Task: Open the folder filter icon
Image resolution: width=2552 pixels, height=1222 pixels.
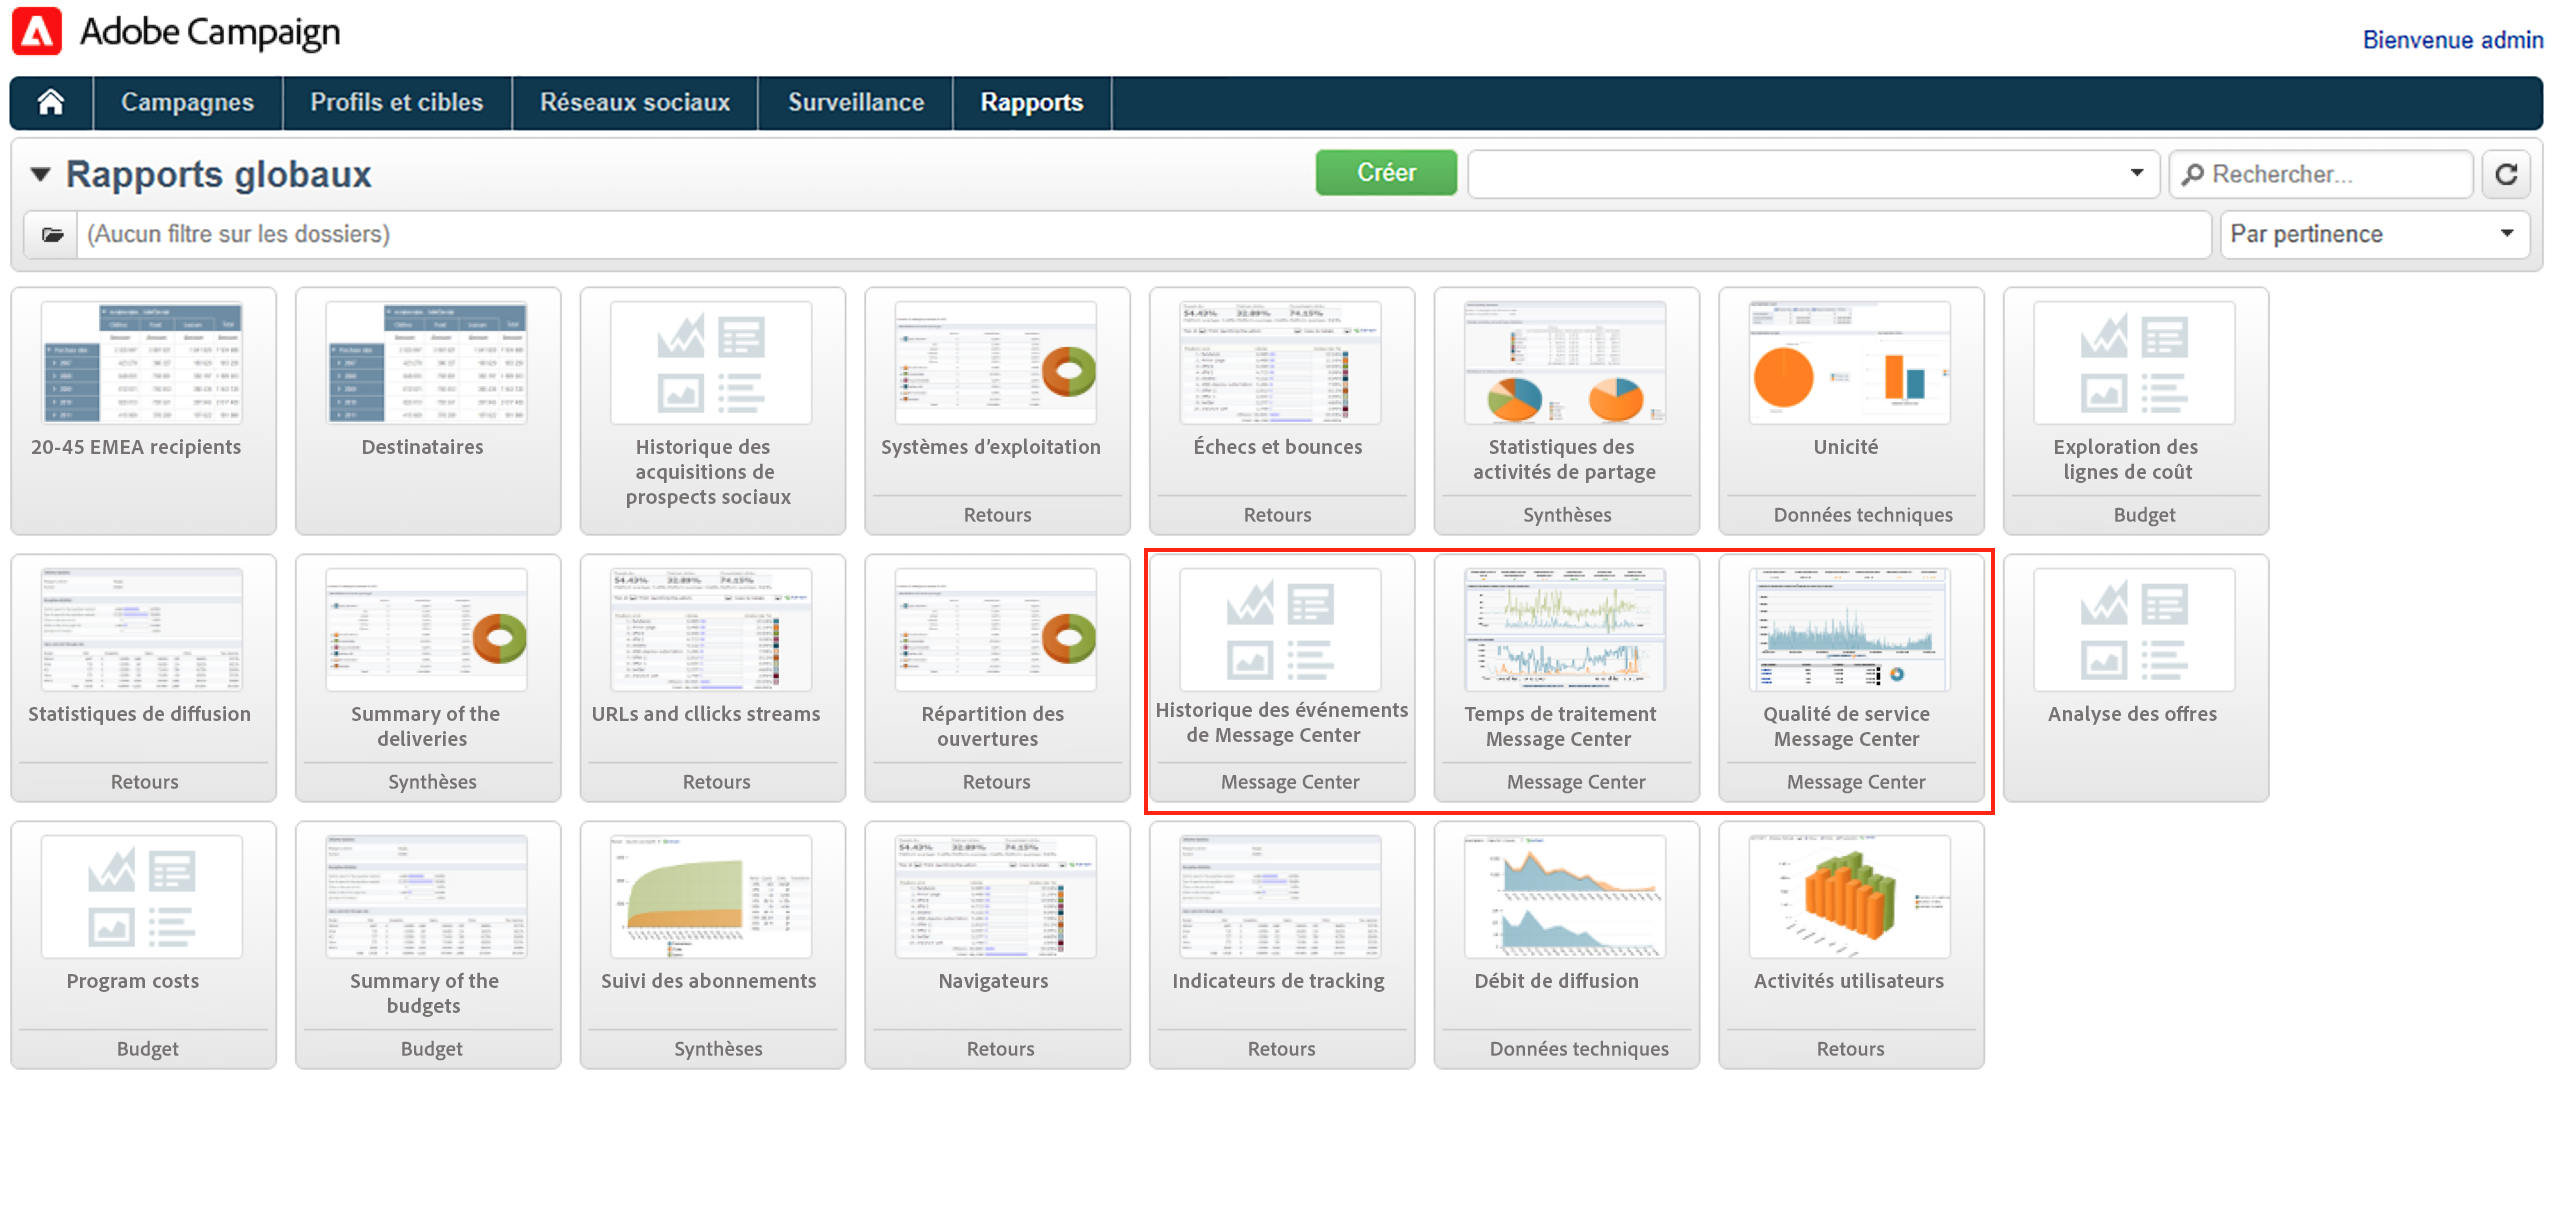Action: [x=52, y=234]
